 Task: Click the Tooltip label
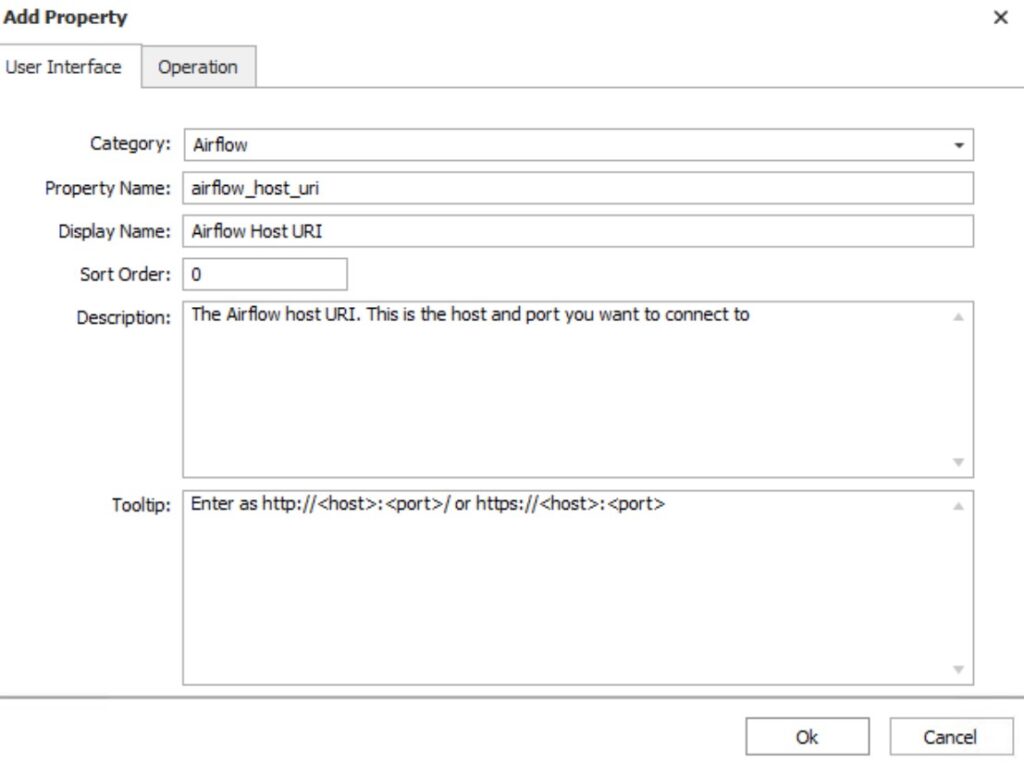tap(141, 505)
